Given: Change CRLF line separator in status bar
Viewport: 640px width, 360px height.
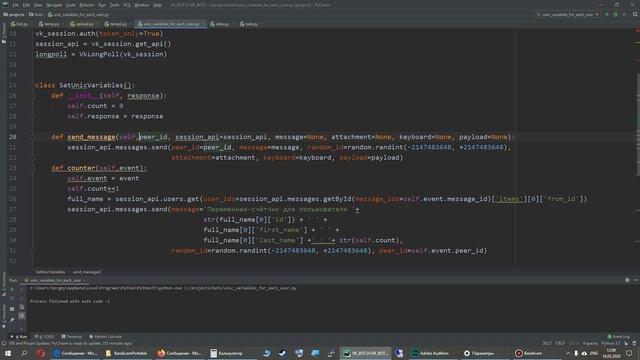Looking at the screenshot, I should 560,343.
